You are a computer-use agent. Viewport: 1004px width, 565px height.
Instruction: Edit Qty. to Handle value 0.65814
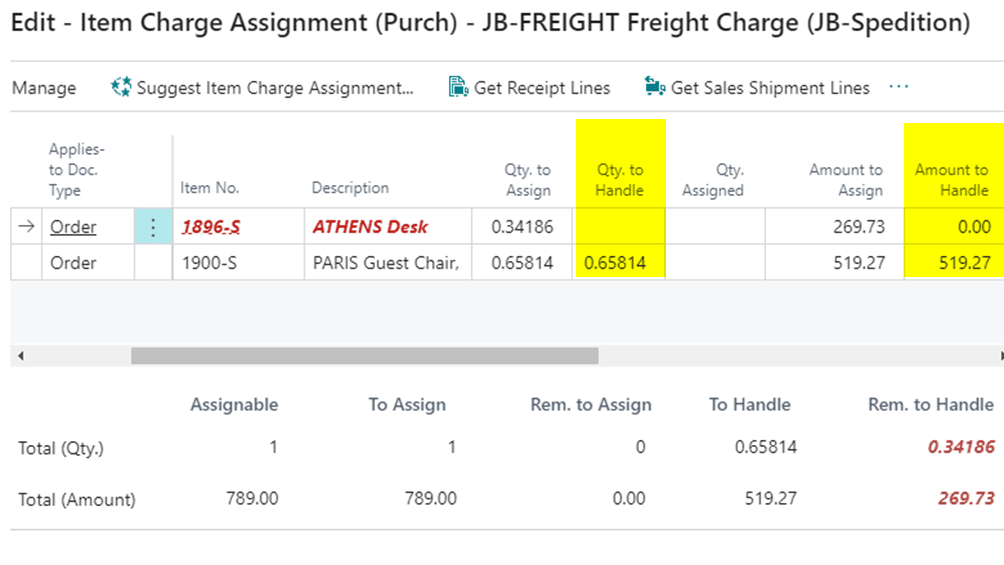(616, 263)
